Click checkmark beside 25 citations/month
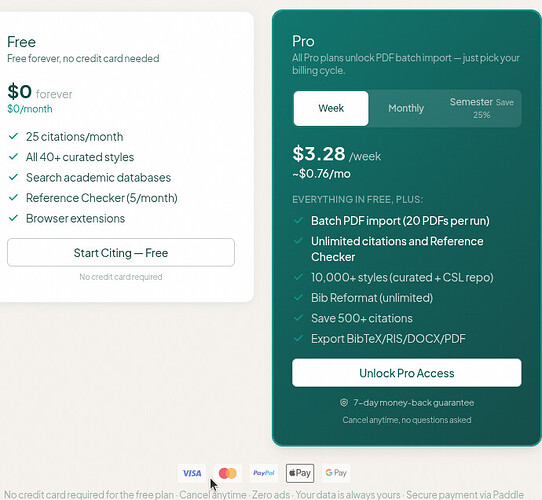The width and height of the screenshot is (542, 500). (13, 136)
